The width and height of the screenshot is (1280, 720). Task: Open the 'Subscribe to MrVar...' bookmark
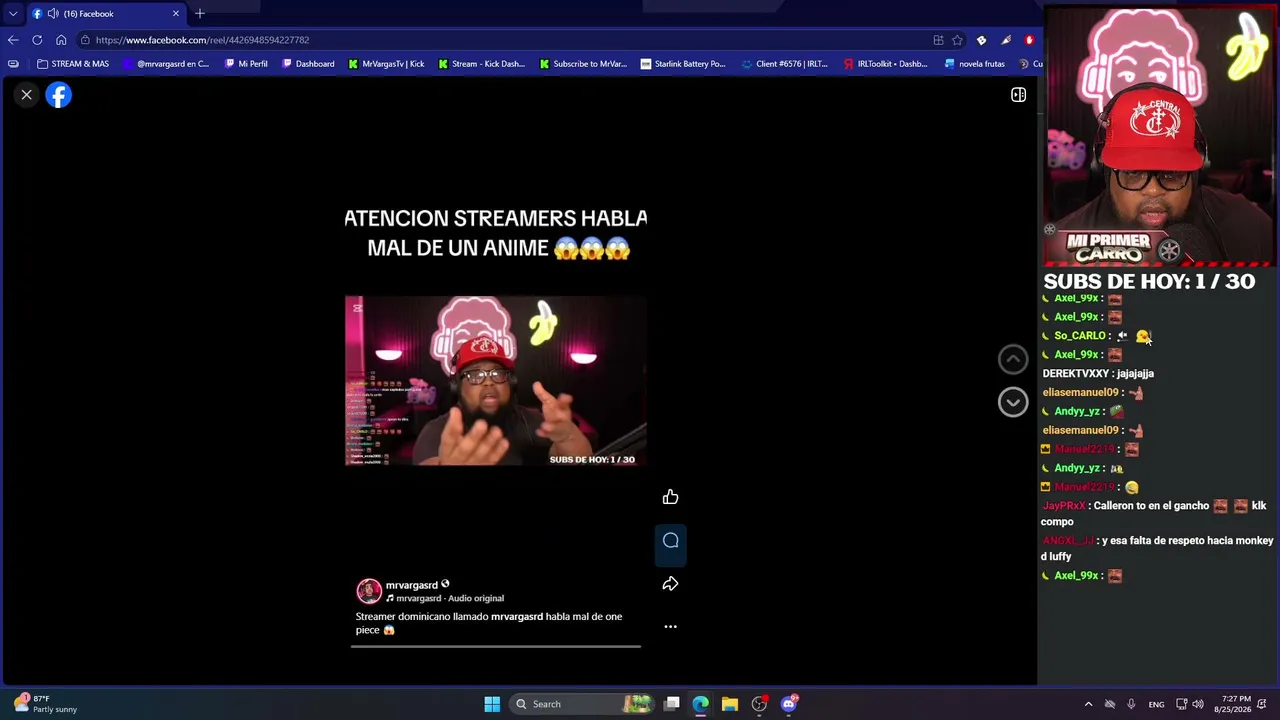(x=583, y=64)
